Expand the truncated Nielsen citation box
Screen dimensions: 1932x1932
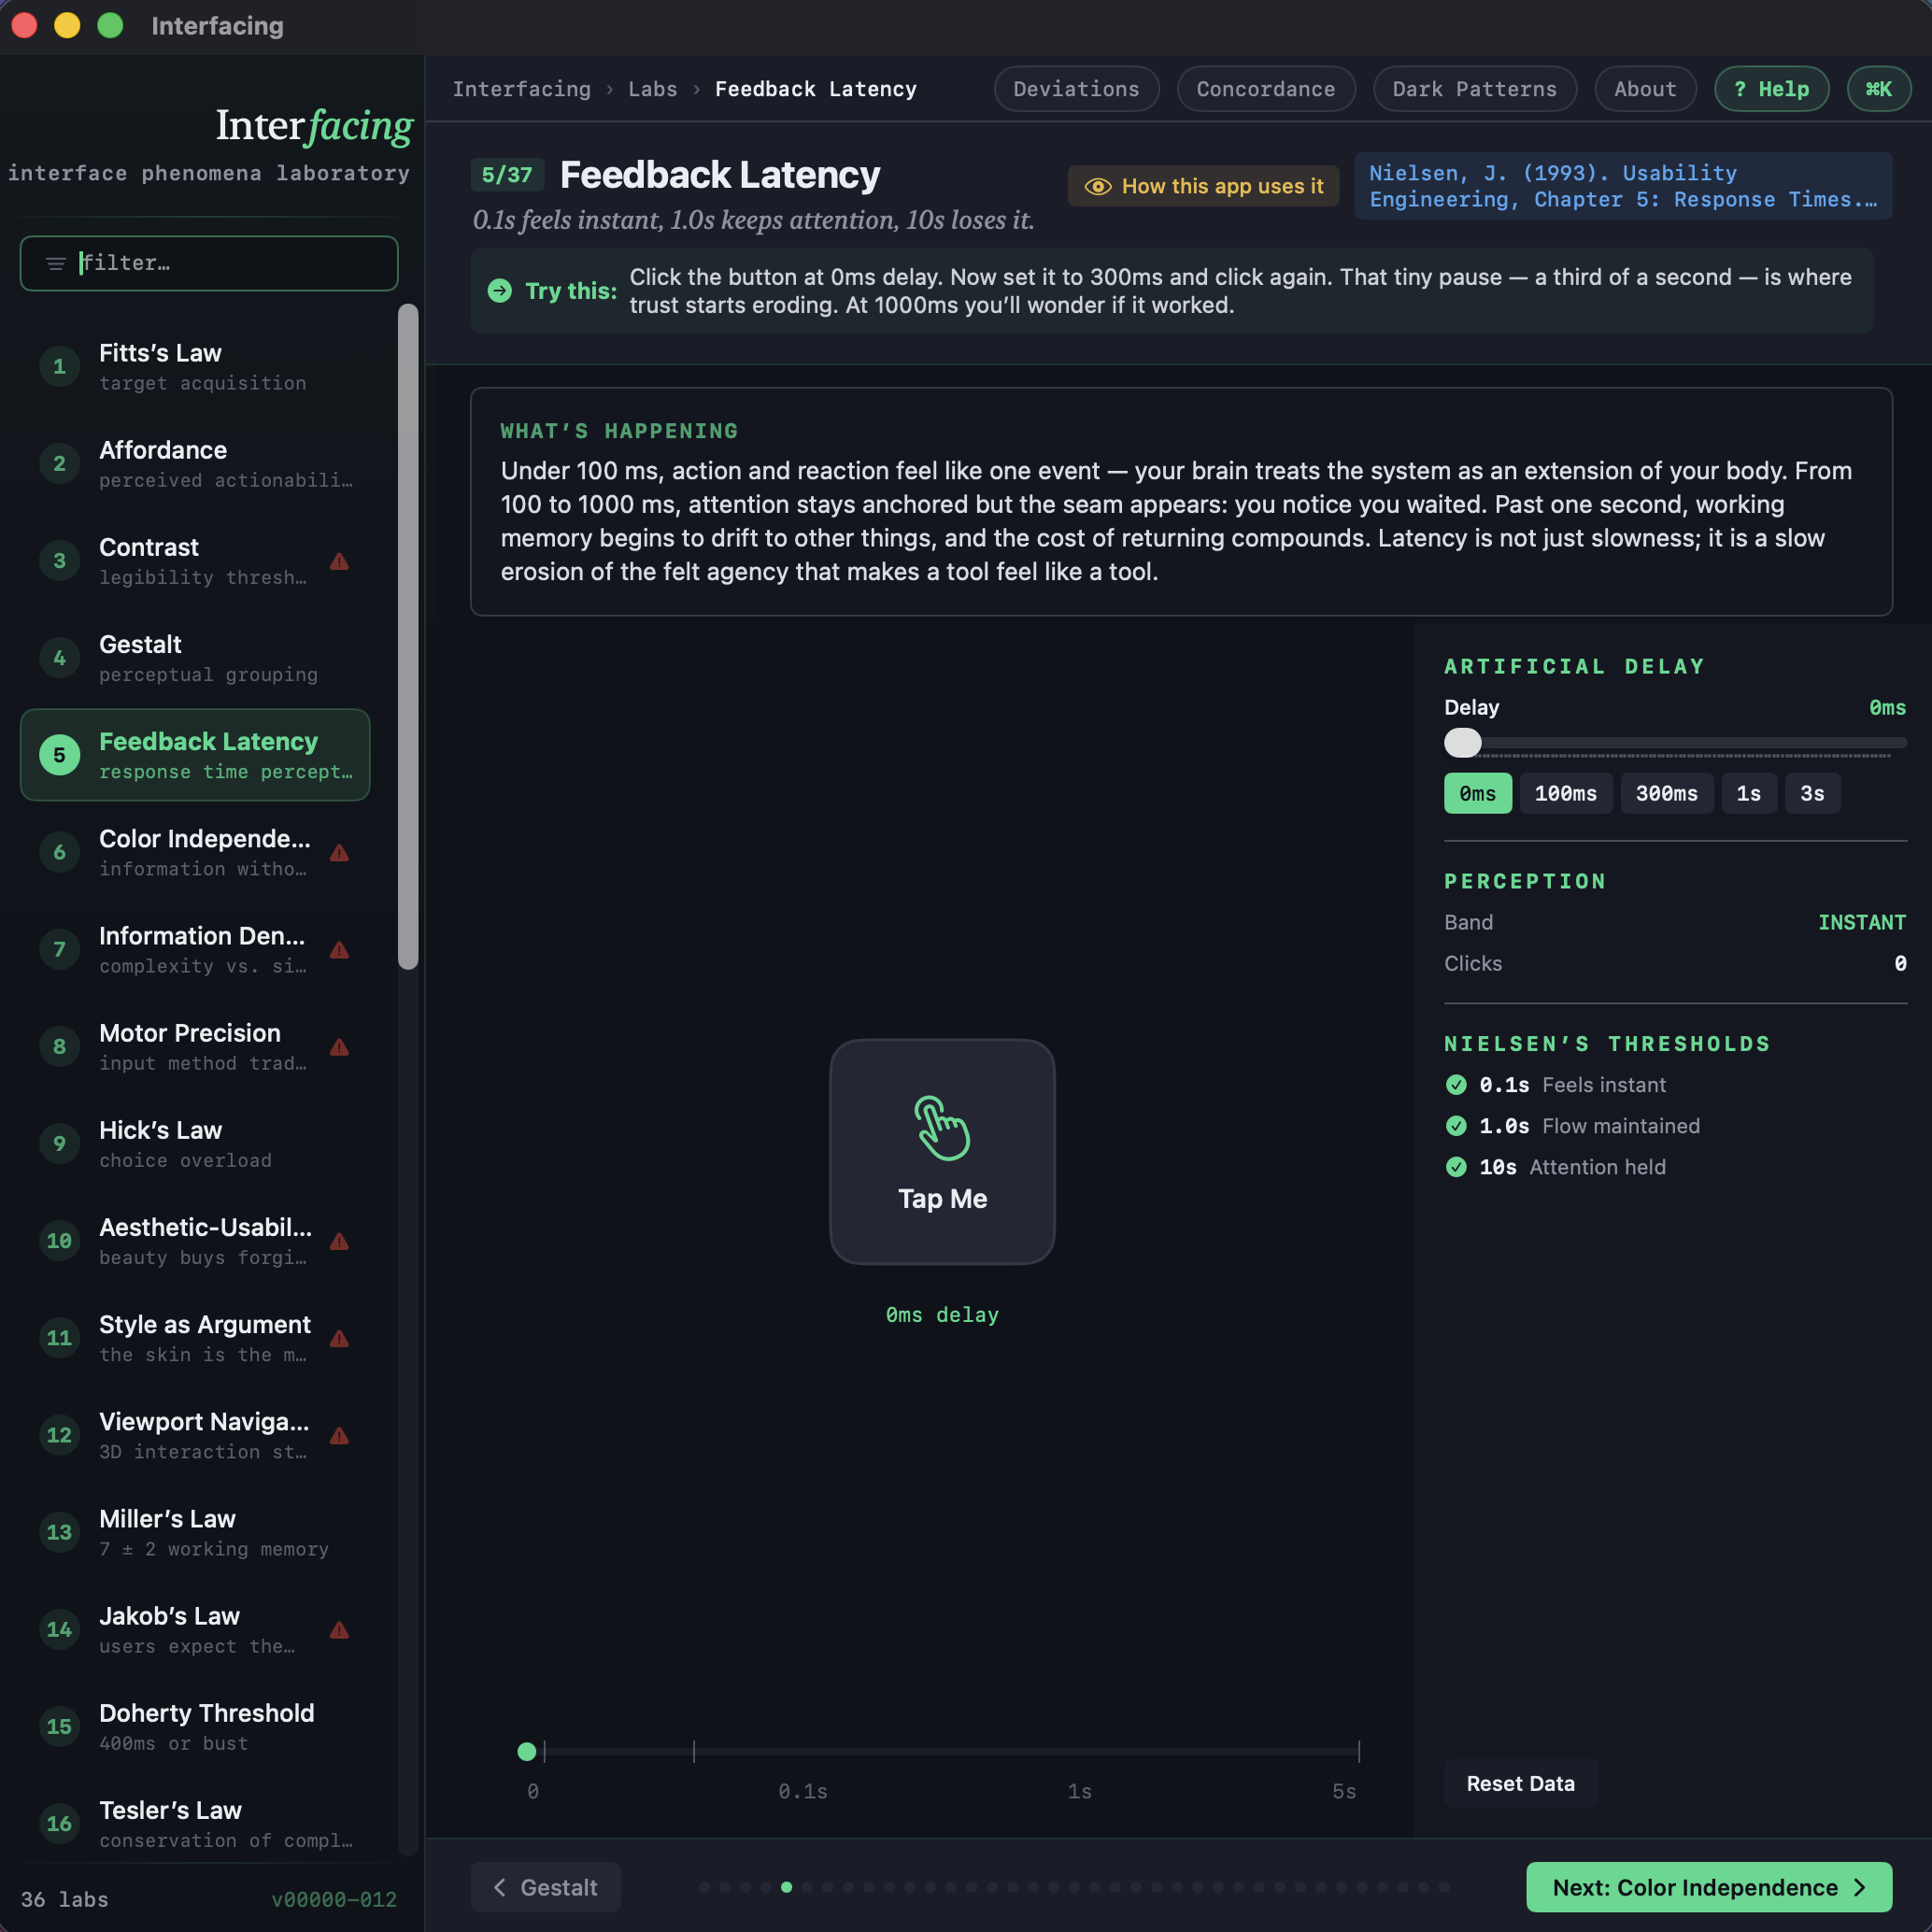click(x=1622, y=187)
